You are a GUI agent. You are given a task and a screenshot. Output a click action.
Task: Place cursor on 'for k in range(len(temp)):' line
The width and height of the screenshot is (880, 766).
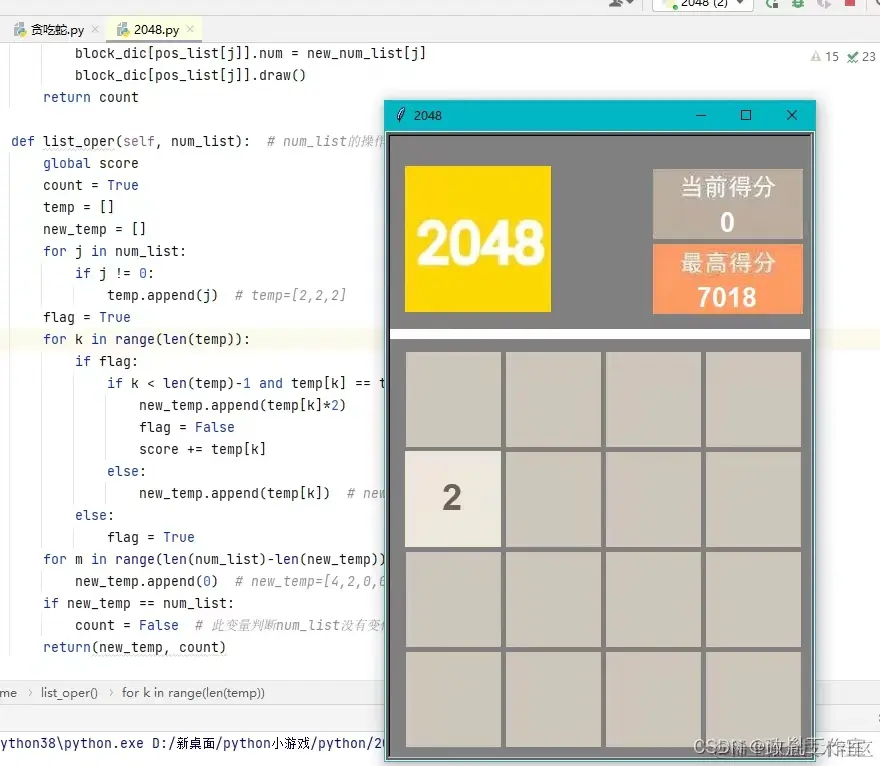pyautogui.click(x=146, y=340)
